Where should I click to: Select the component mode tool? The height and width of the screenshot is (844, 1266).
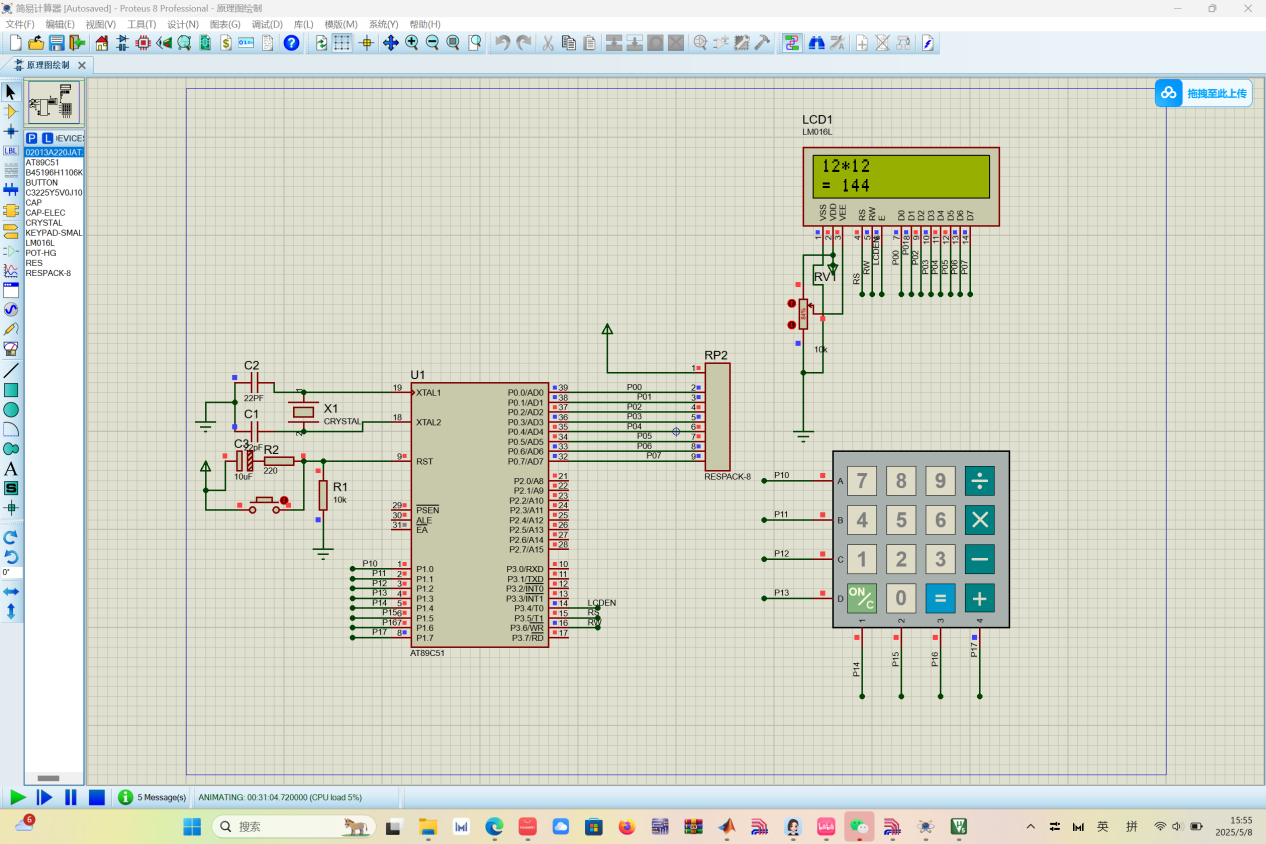11,111
